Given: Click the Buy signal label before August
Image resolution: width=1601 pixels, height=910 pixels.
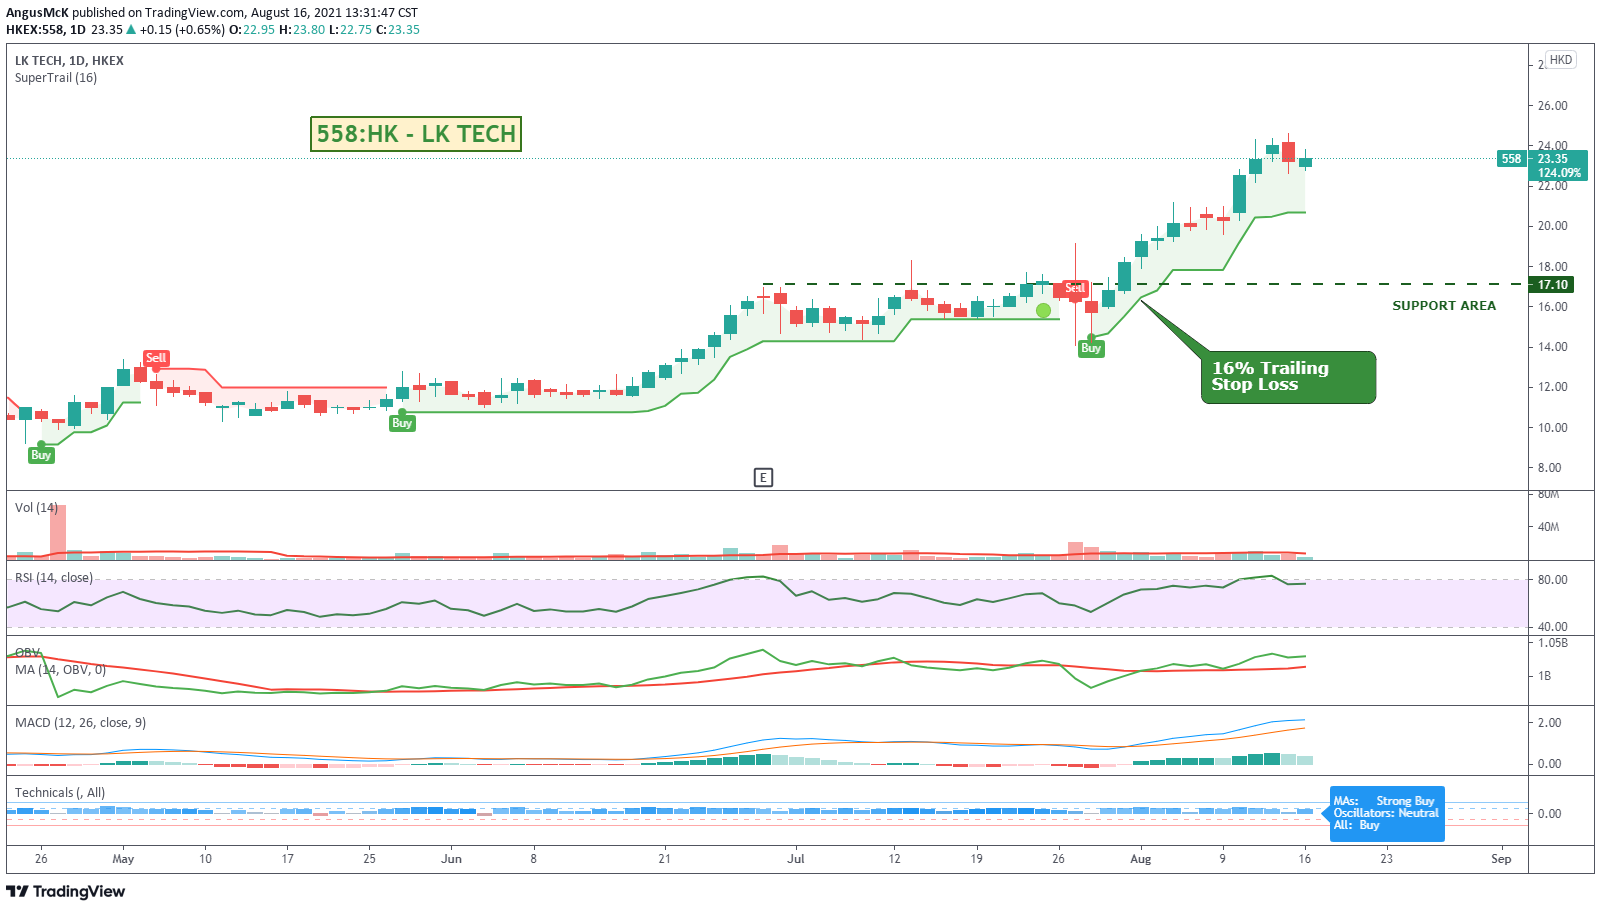Looking at the screenshot, I should click(1091, 348).
